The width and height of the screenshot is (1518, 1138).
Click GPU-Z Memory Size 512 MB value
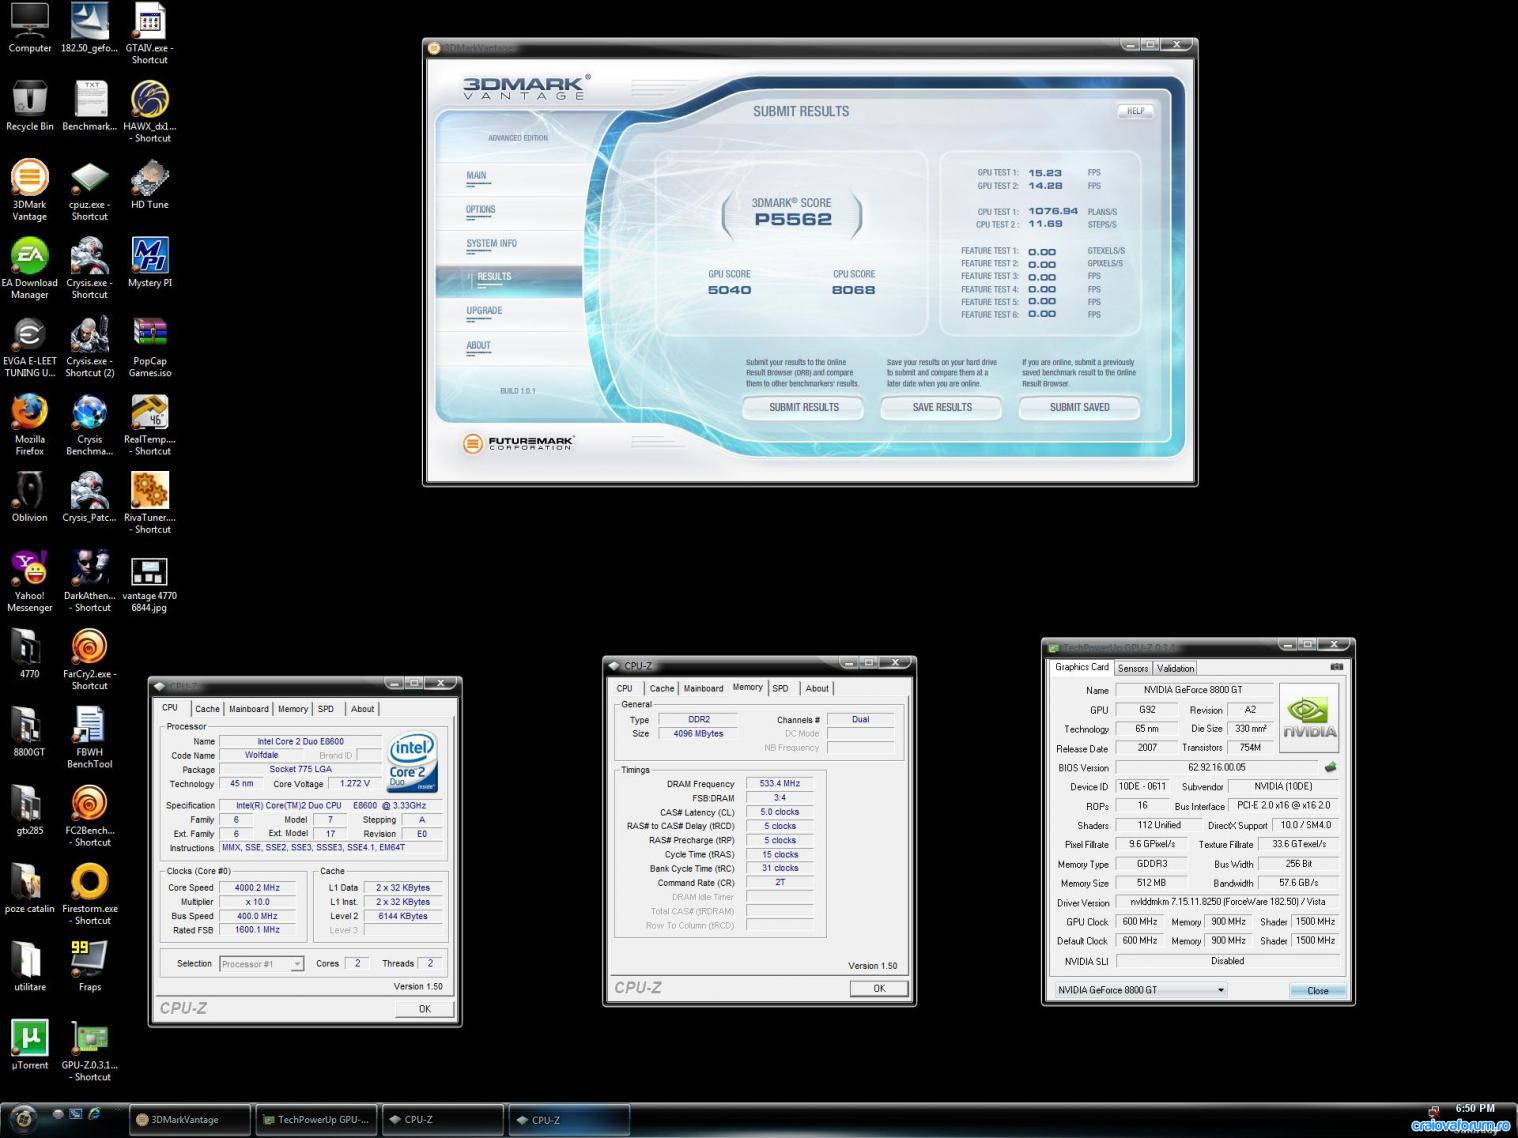click(1151, 883)
